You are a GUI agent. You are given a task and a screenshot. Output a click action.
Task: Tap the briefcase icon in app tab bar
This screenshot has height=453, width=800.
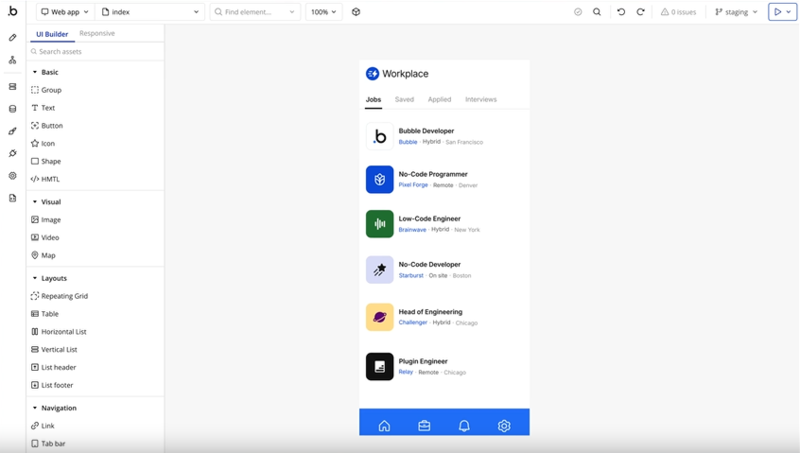424,426
